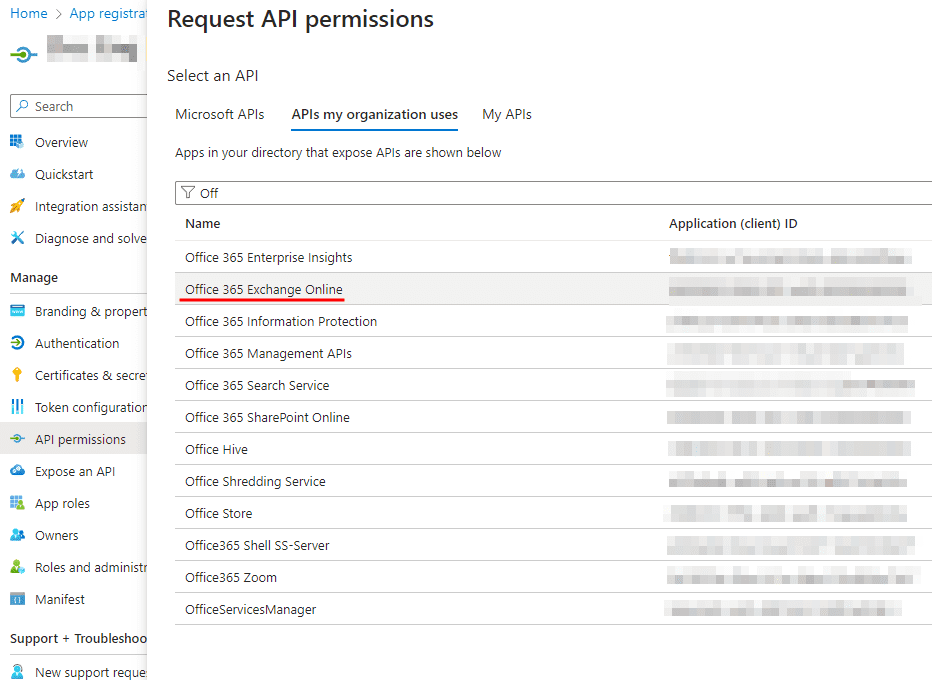Click the Expose an API cloud icon

tap(17, 471)
